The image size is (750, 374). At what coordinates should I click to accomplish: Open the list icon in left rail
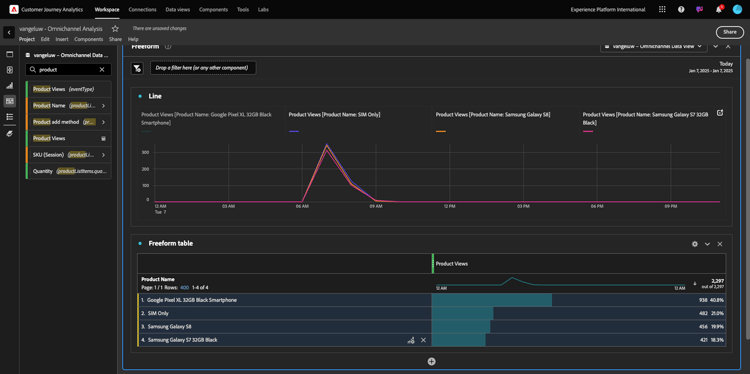coord(10,117)
